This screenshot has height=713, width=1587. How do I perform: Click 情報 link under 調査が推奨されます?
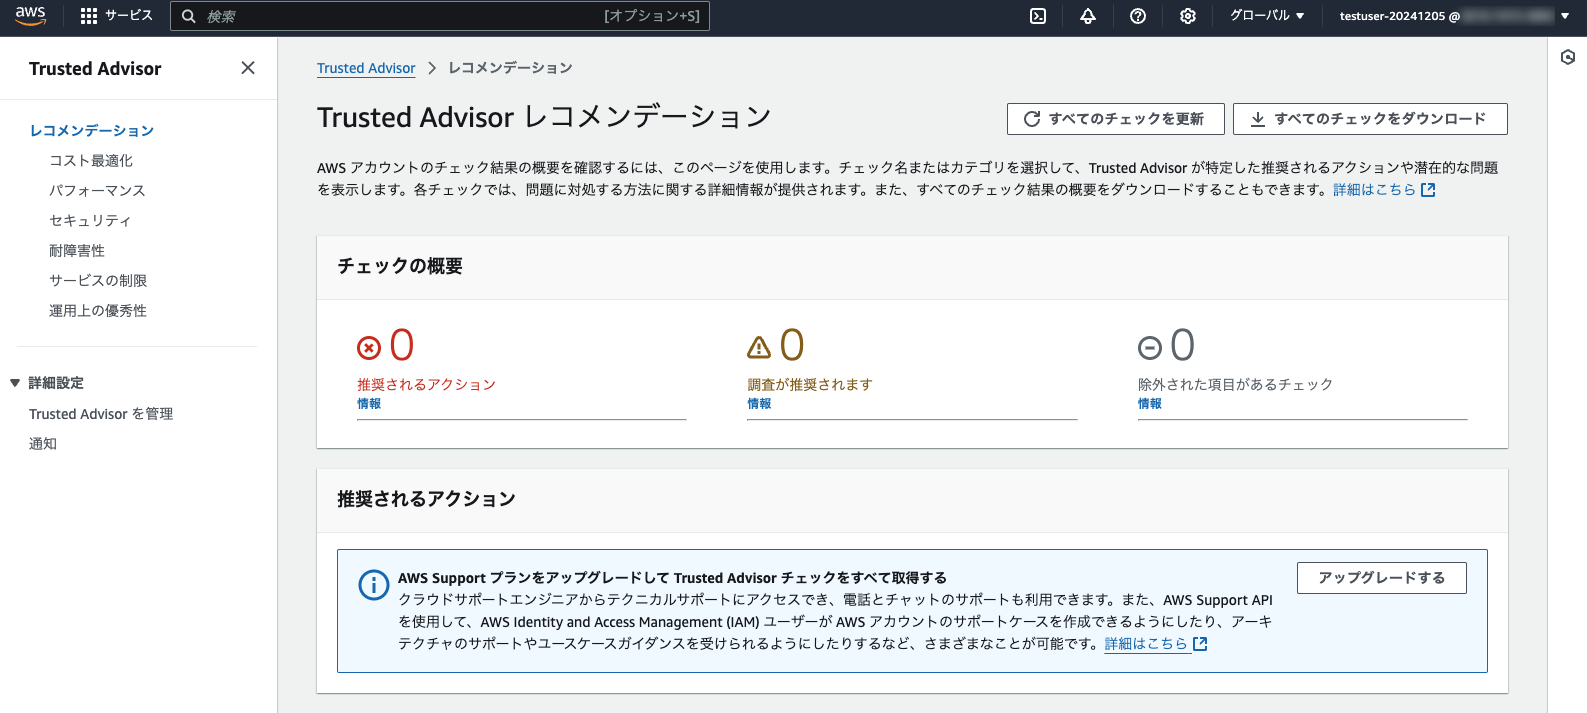(x=759, y=404)
